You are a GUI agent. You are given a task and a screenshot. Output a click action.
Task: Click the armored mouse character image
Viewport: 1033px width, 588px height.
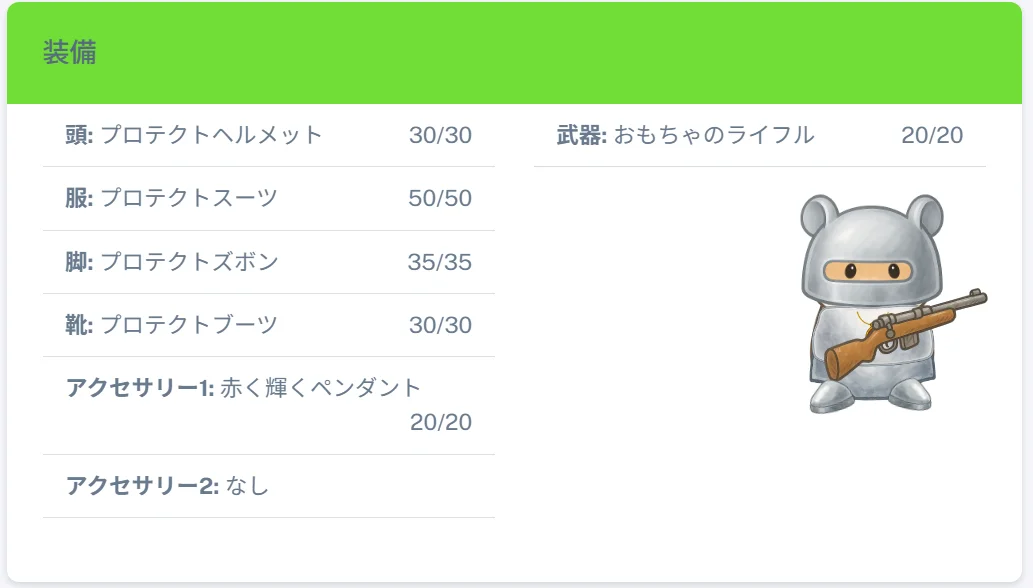point(893,304)
